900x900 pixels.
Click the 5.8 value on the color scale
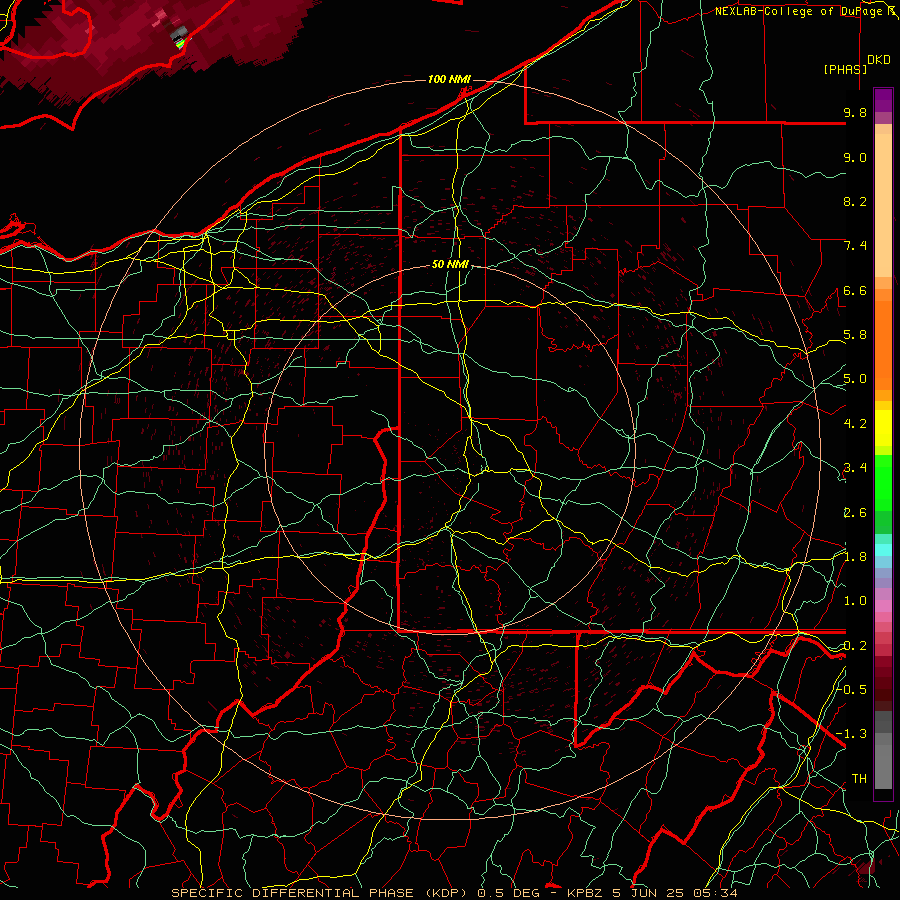click(855, 335)
